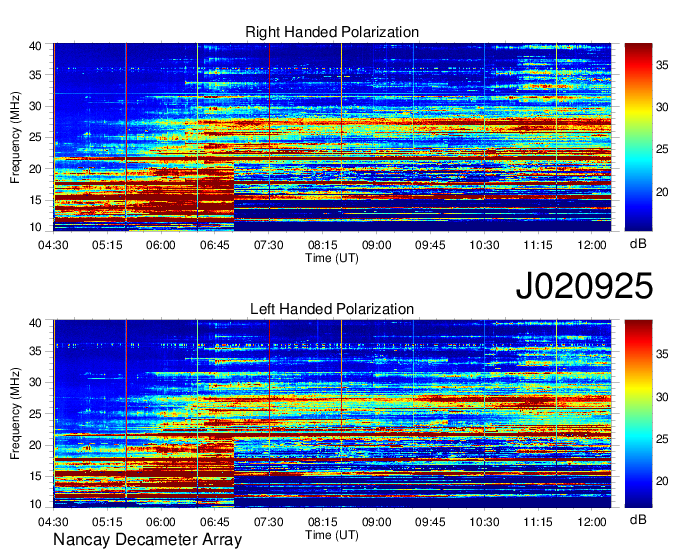This screenshot has width=680, height=552.
Task: Click the "11:15" time tick of Left Handed plot
Action: pyautogui.click(x=538, y=522)
